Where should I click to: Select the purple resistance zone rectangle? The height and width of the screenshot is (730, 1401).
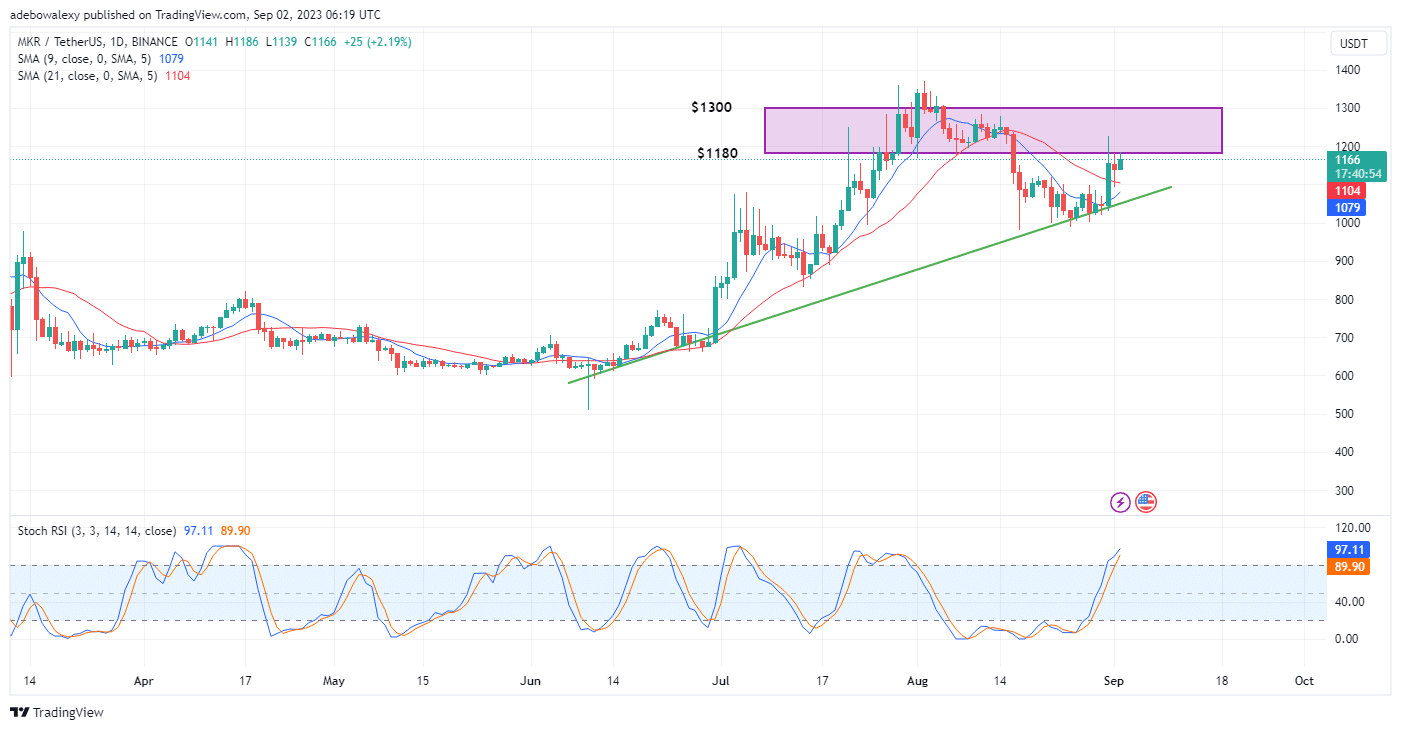[x=993, y=130]
